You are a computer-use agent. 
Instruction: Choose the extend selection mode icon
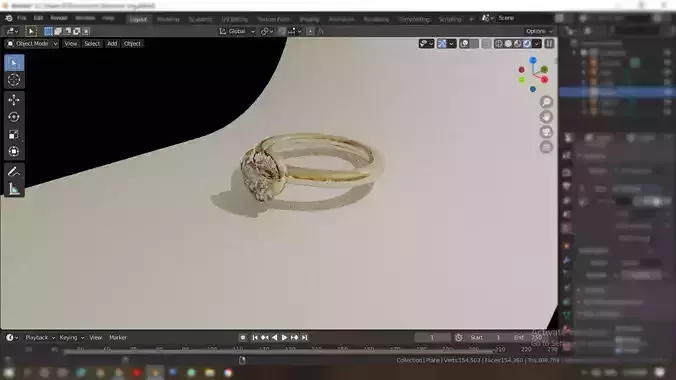pyautogui.click(x=58, y=31)
